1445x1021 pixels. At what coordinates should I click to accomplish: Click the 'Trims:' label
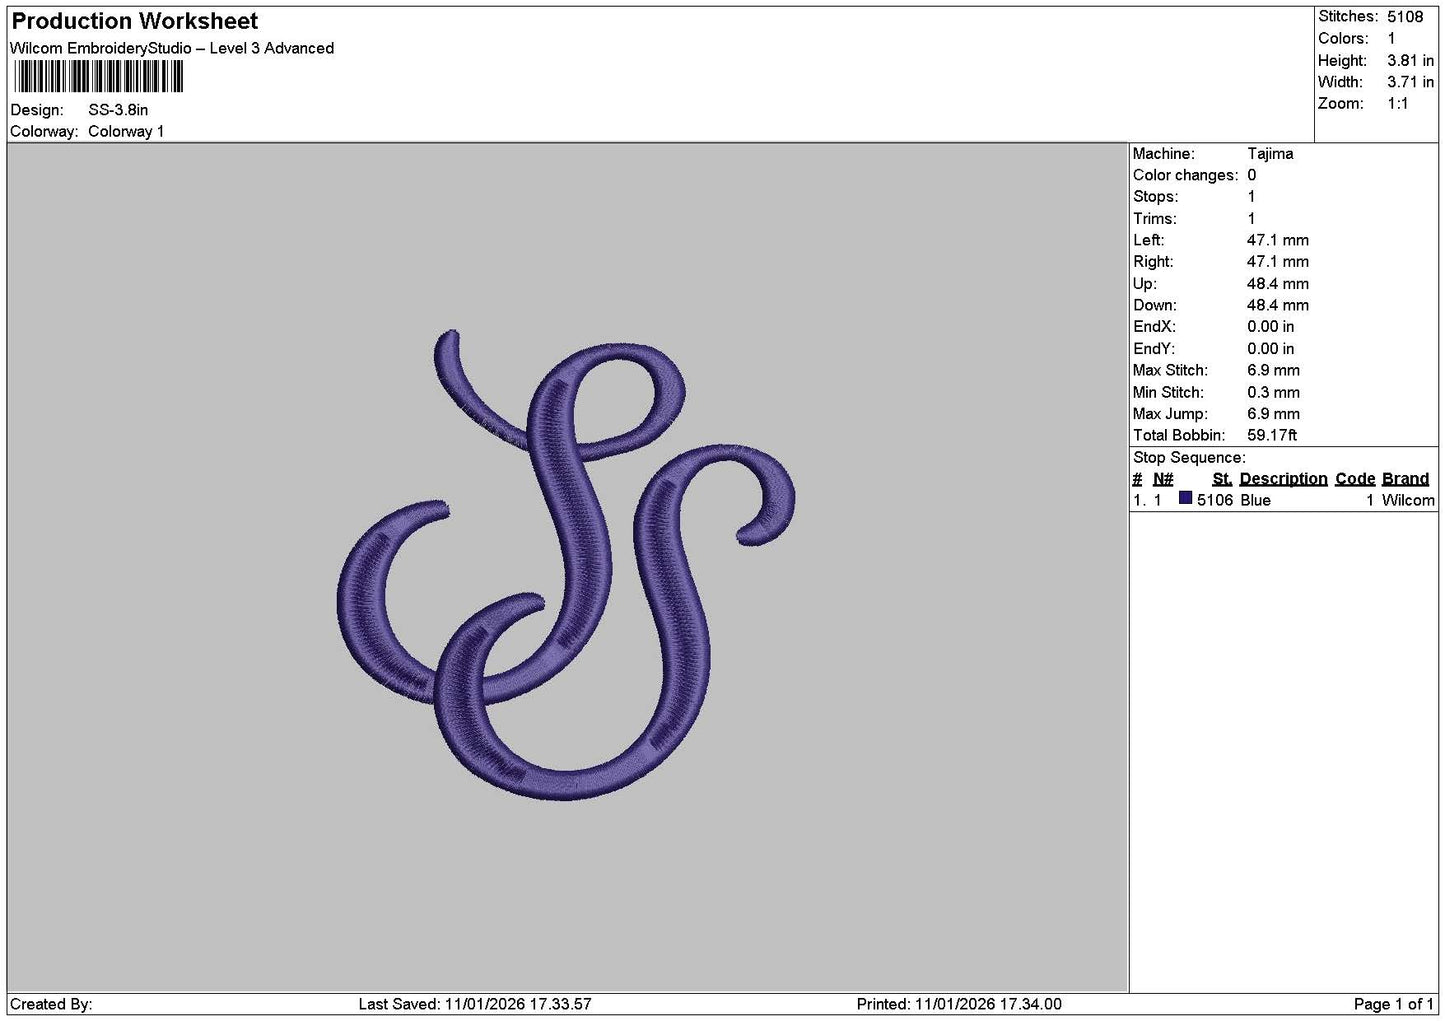pos(1154,218)
